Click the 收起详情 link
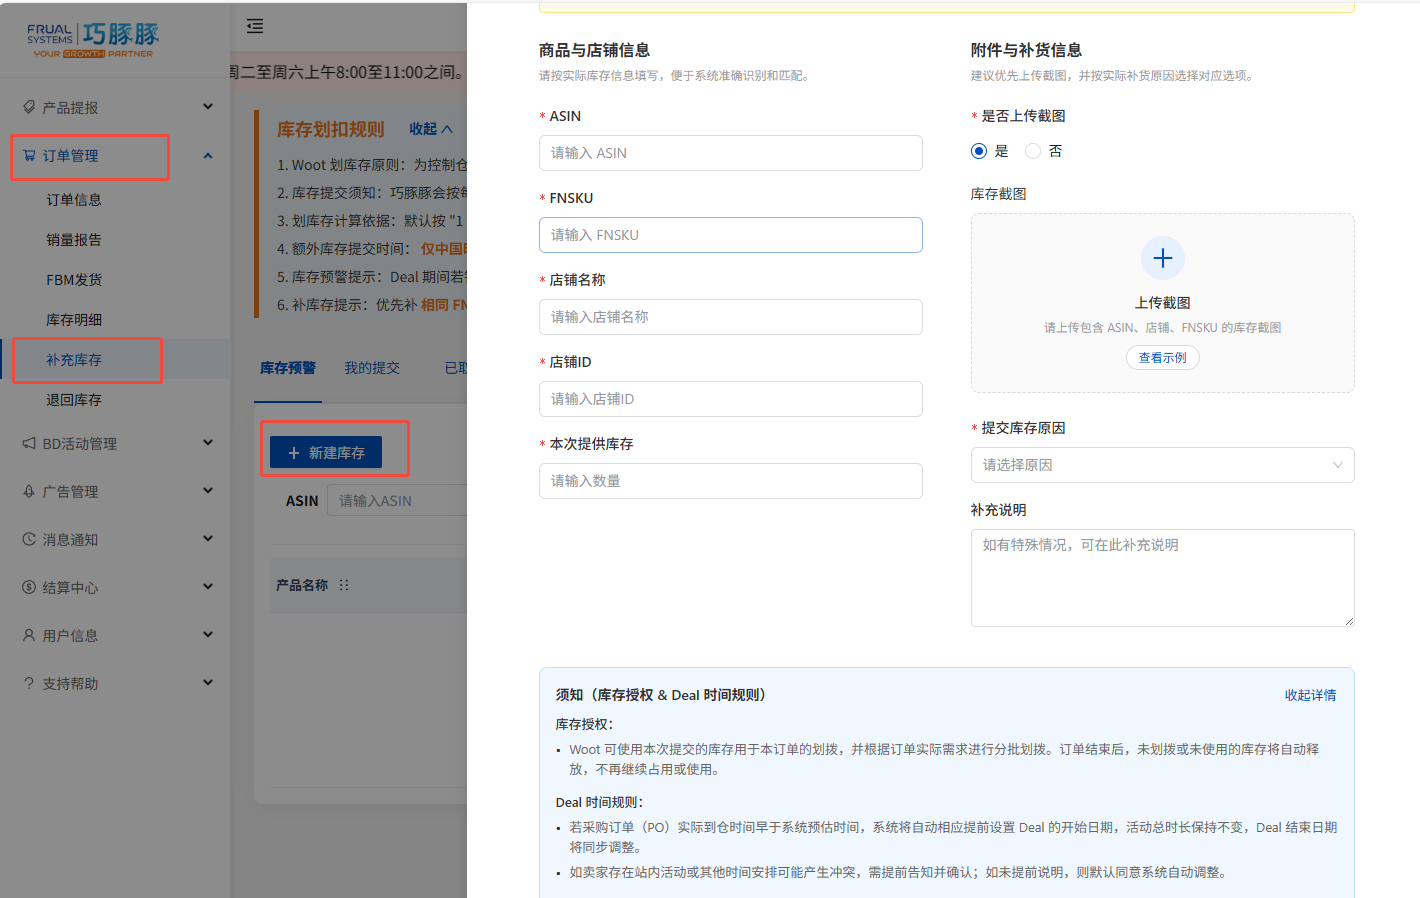1420x898 pixels. [1310, 695]
